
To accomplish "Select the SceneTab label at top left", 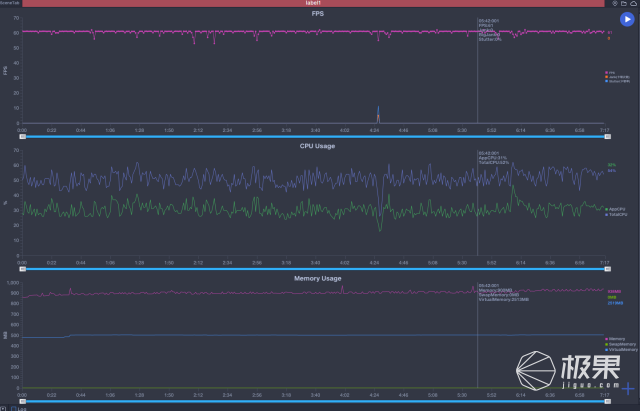I will (10, 4).
